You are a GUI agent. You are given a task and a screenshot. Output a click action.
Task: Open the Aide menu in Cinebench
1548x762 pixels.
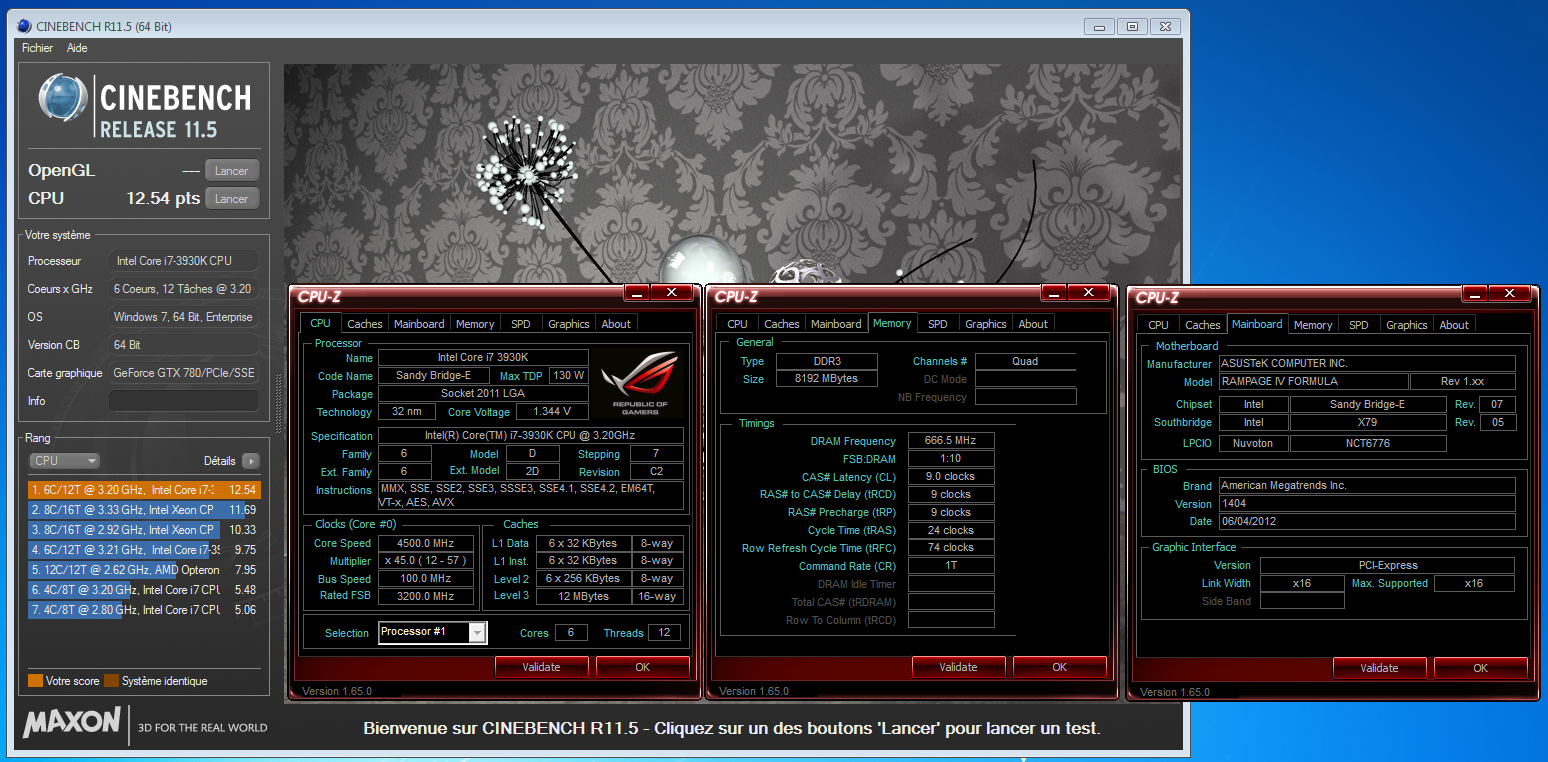[x=77, y=48]
